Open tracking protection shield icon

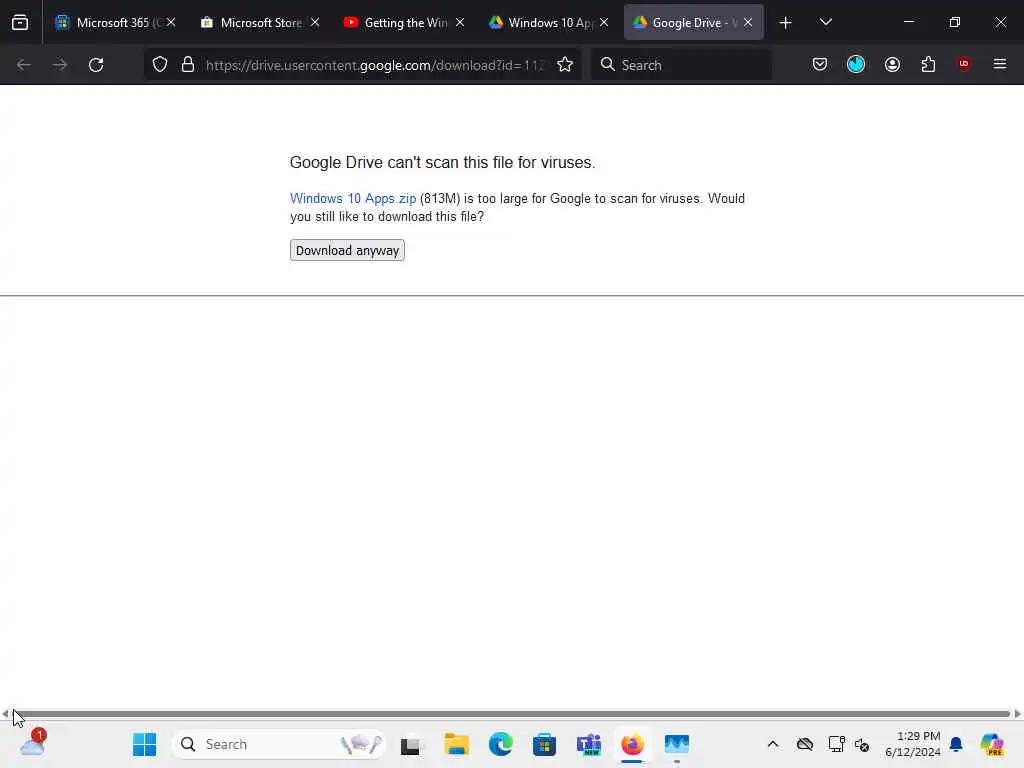tap(160, 65)
